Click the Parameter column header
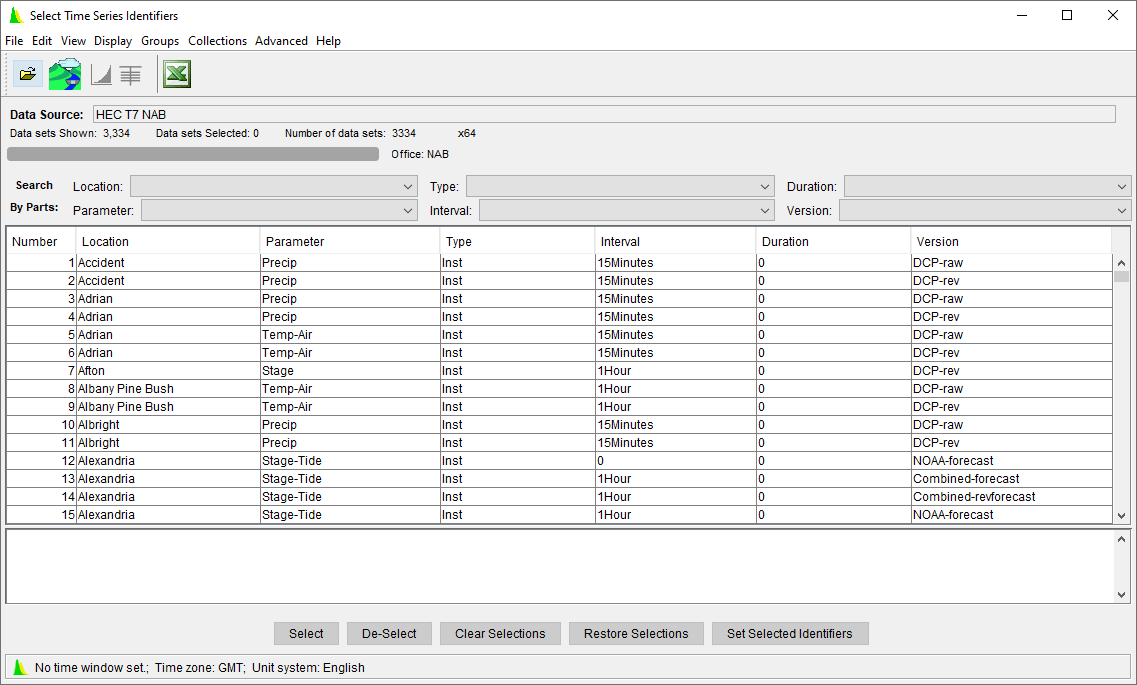The width and height of the screenshot is (1137, 685). (x=350, y=241)
